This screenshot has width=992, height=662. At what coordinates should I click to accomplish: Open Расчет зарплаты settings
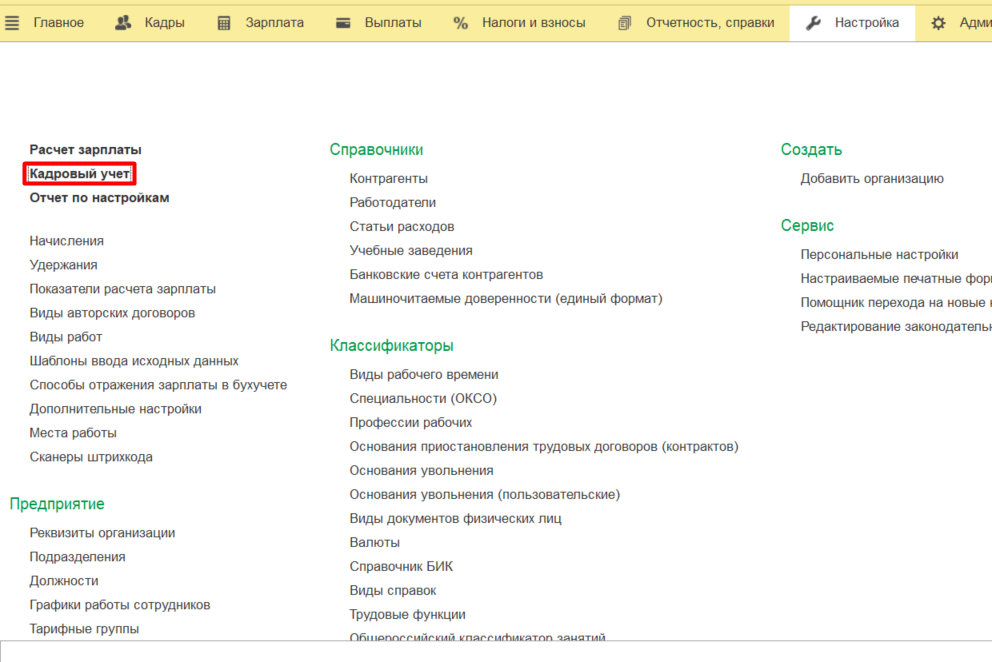(x=85, y=150)
